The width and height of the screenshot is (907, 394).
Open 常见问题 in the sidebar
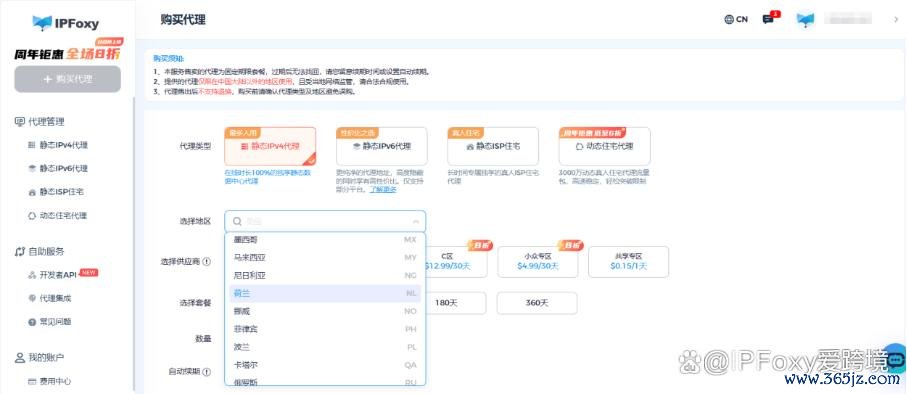click(56, 321)
